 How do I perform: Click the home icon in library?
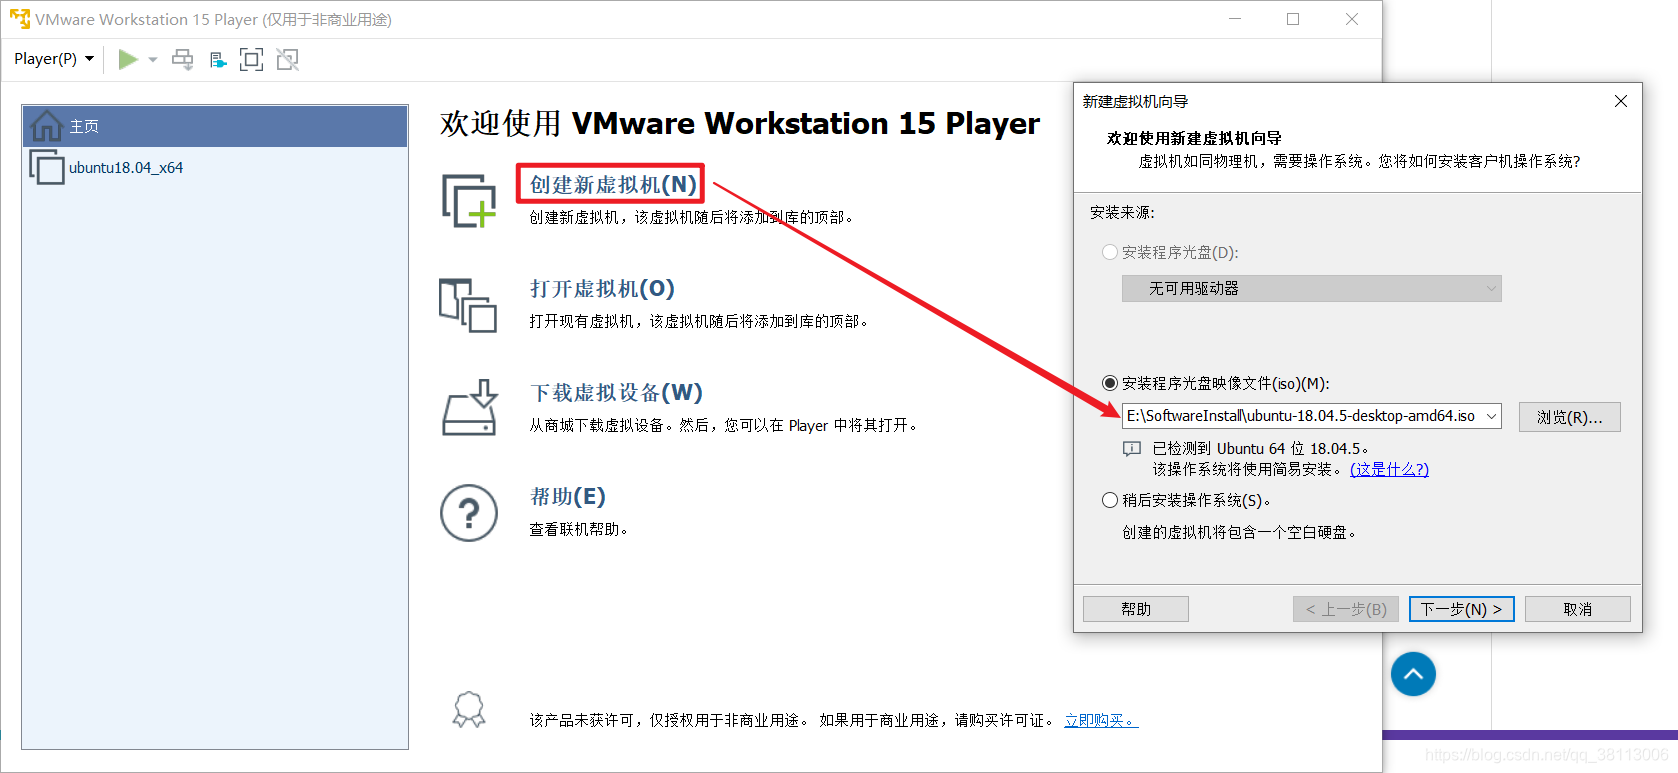pyautogui.click(x=46, y=126)
